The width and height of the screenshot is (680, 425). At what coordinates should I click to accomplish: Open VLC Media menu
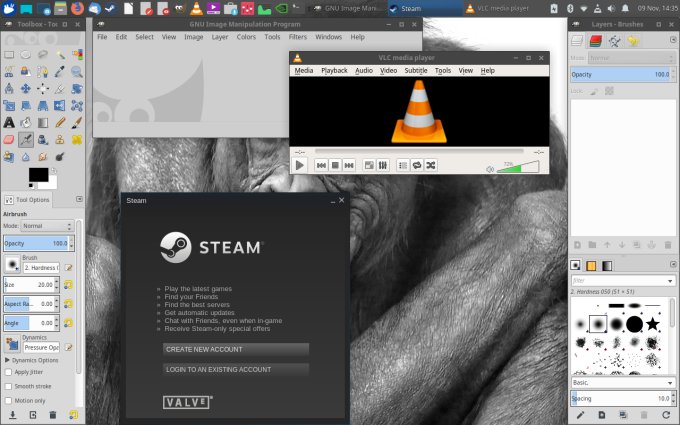(x=304, y=70)
